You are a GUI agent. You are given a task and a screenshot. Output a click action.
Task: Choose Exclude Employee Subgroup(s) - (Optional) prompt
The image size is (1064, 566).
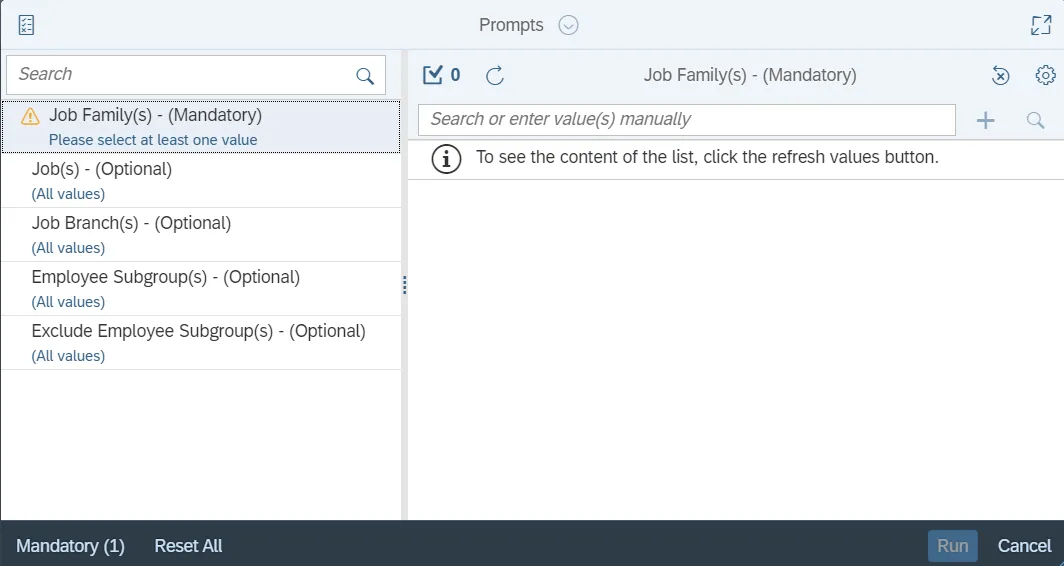click(198, 332)
